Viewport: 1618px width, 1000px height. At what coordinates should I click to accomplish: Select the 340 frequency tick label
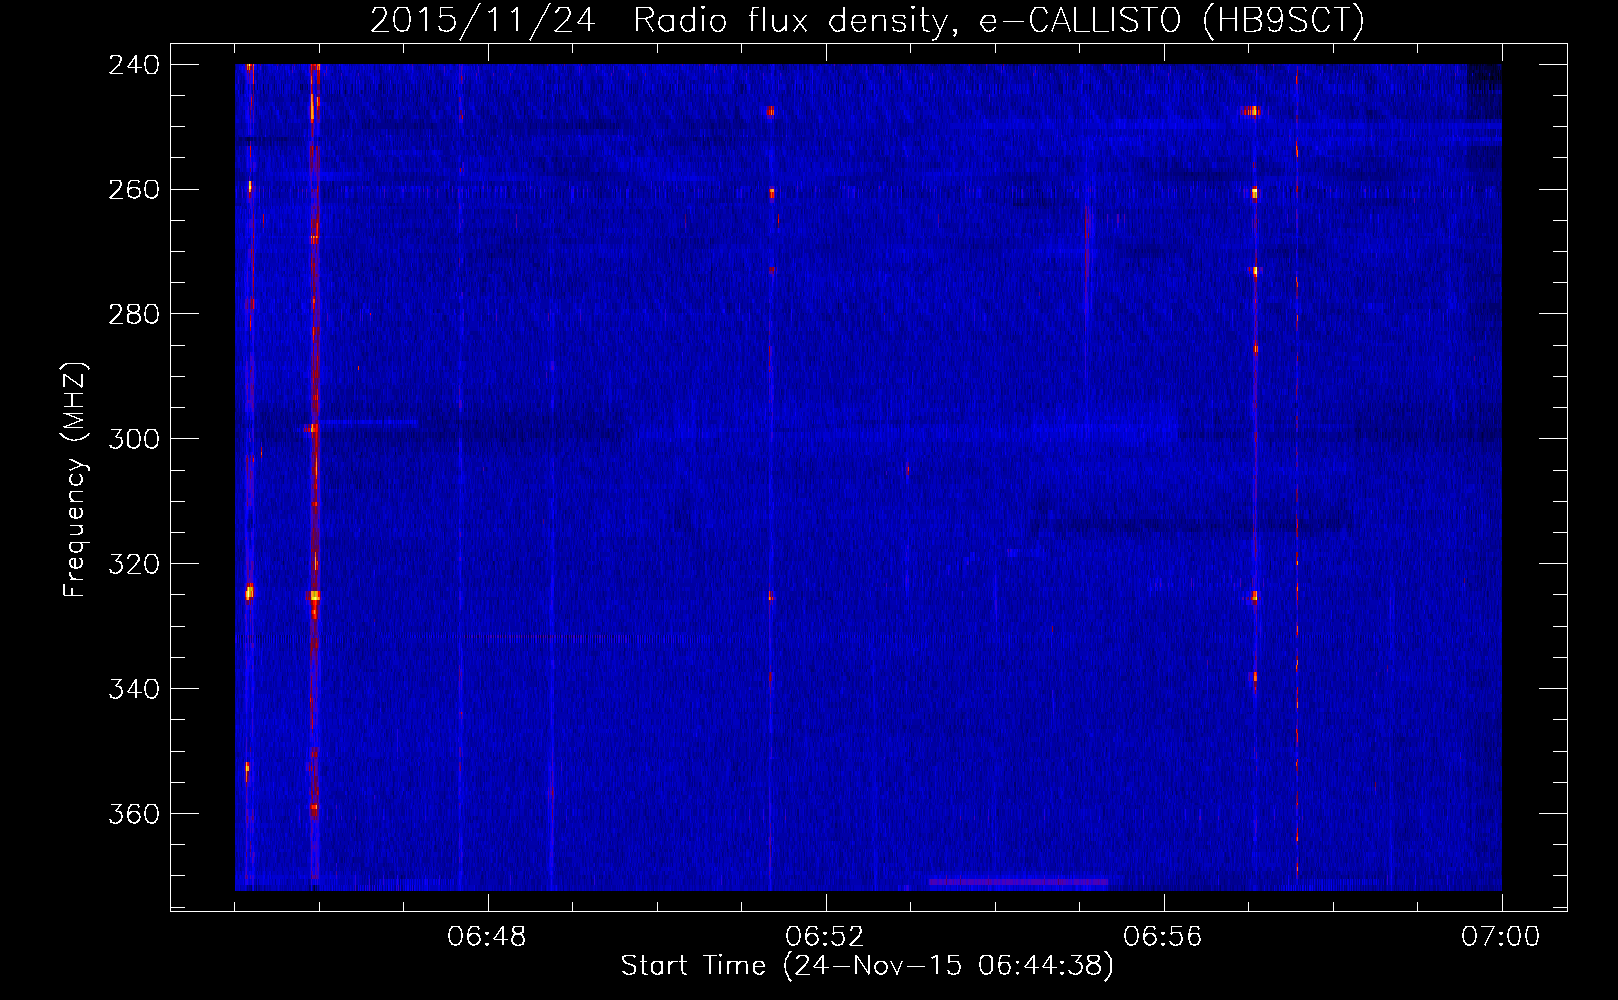point(134,690)
